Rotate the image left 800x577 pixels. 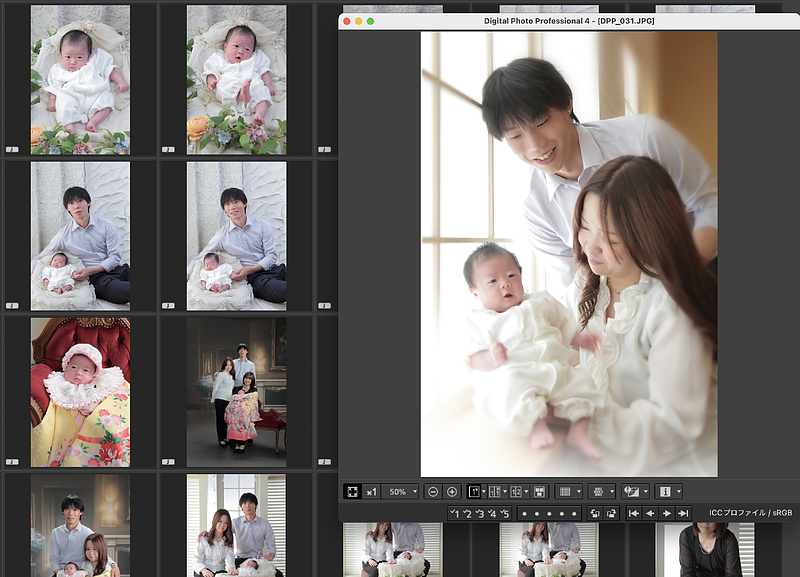point(594,513)
